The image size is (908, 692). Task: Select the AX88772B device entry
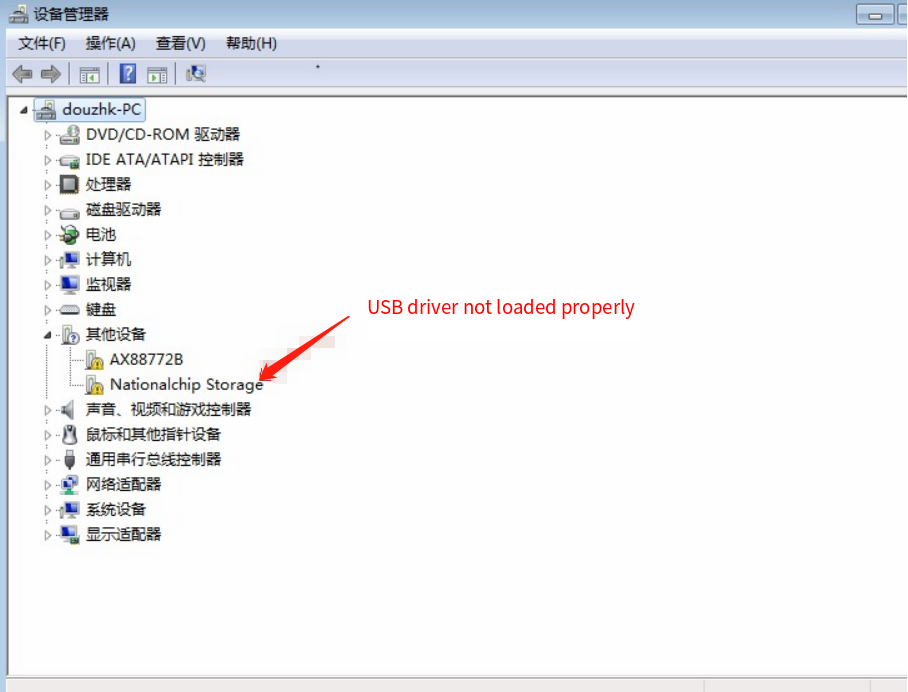147,360
